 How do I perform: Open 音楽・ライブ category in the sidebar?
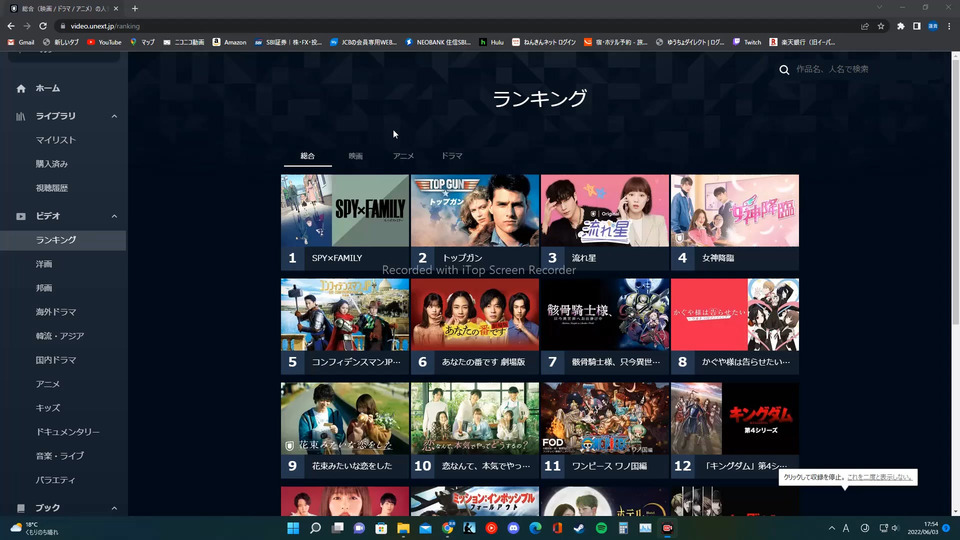click(x=59, y=456)
